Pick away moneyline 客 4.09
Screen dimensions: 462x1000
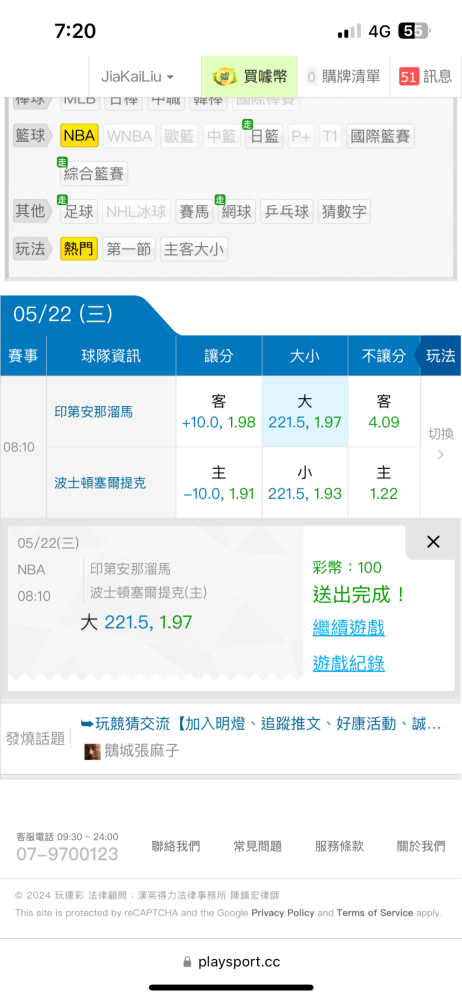tap(384, 411)
